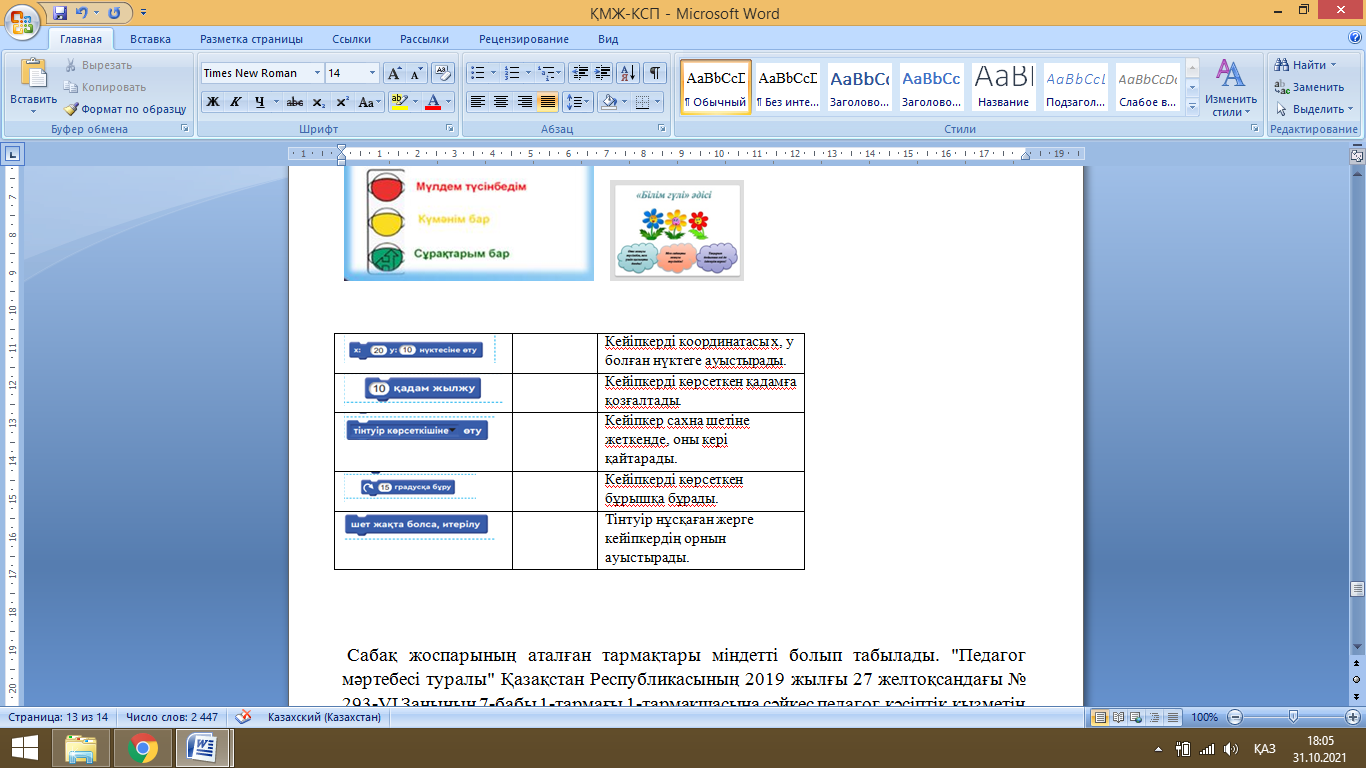Increase font size with the grow font icon

(394, 73)
